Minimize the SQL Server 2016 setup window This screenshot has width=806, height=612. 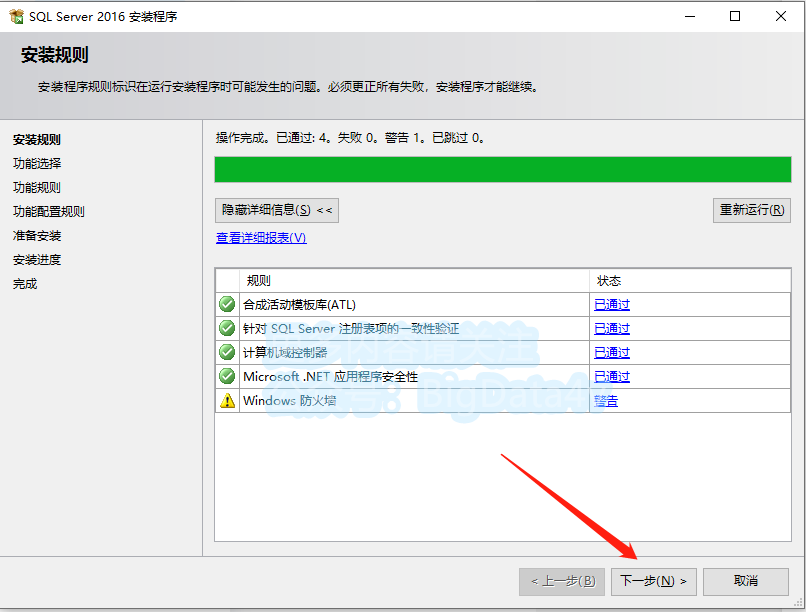click(x=690, y=16)
